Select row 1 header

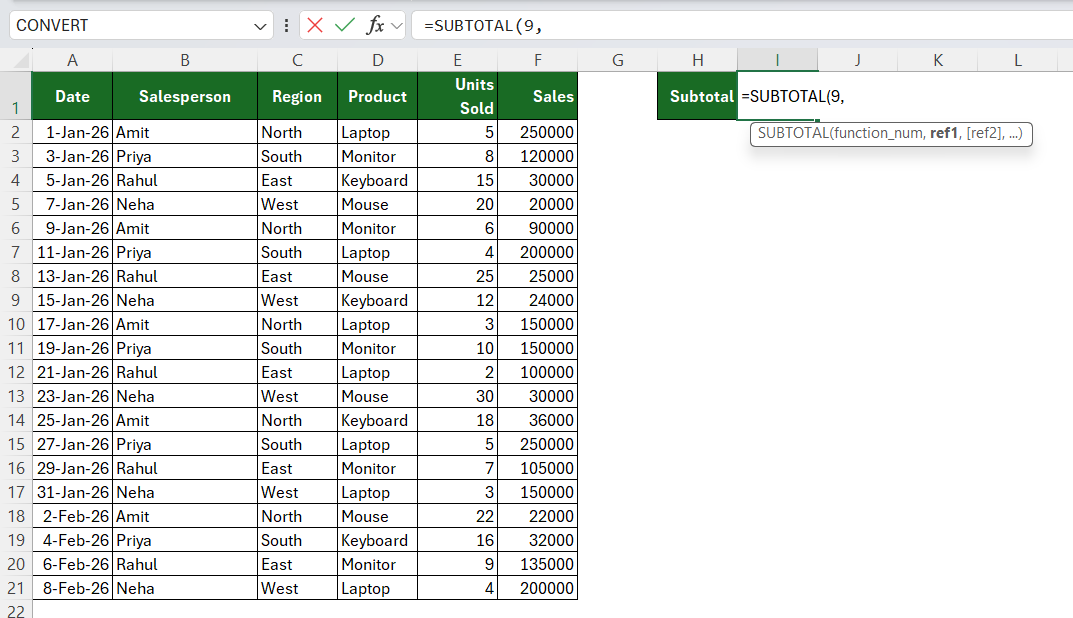(x=16, y=96)
